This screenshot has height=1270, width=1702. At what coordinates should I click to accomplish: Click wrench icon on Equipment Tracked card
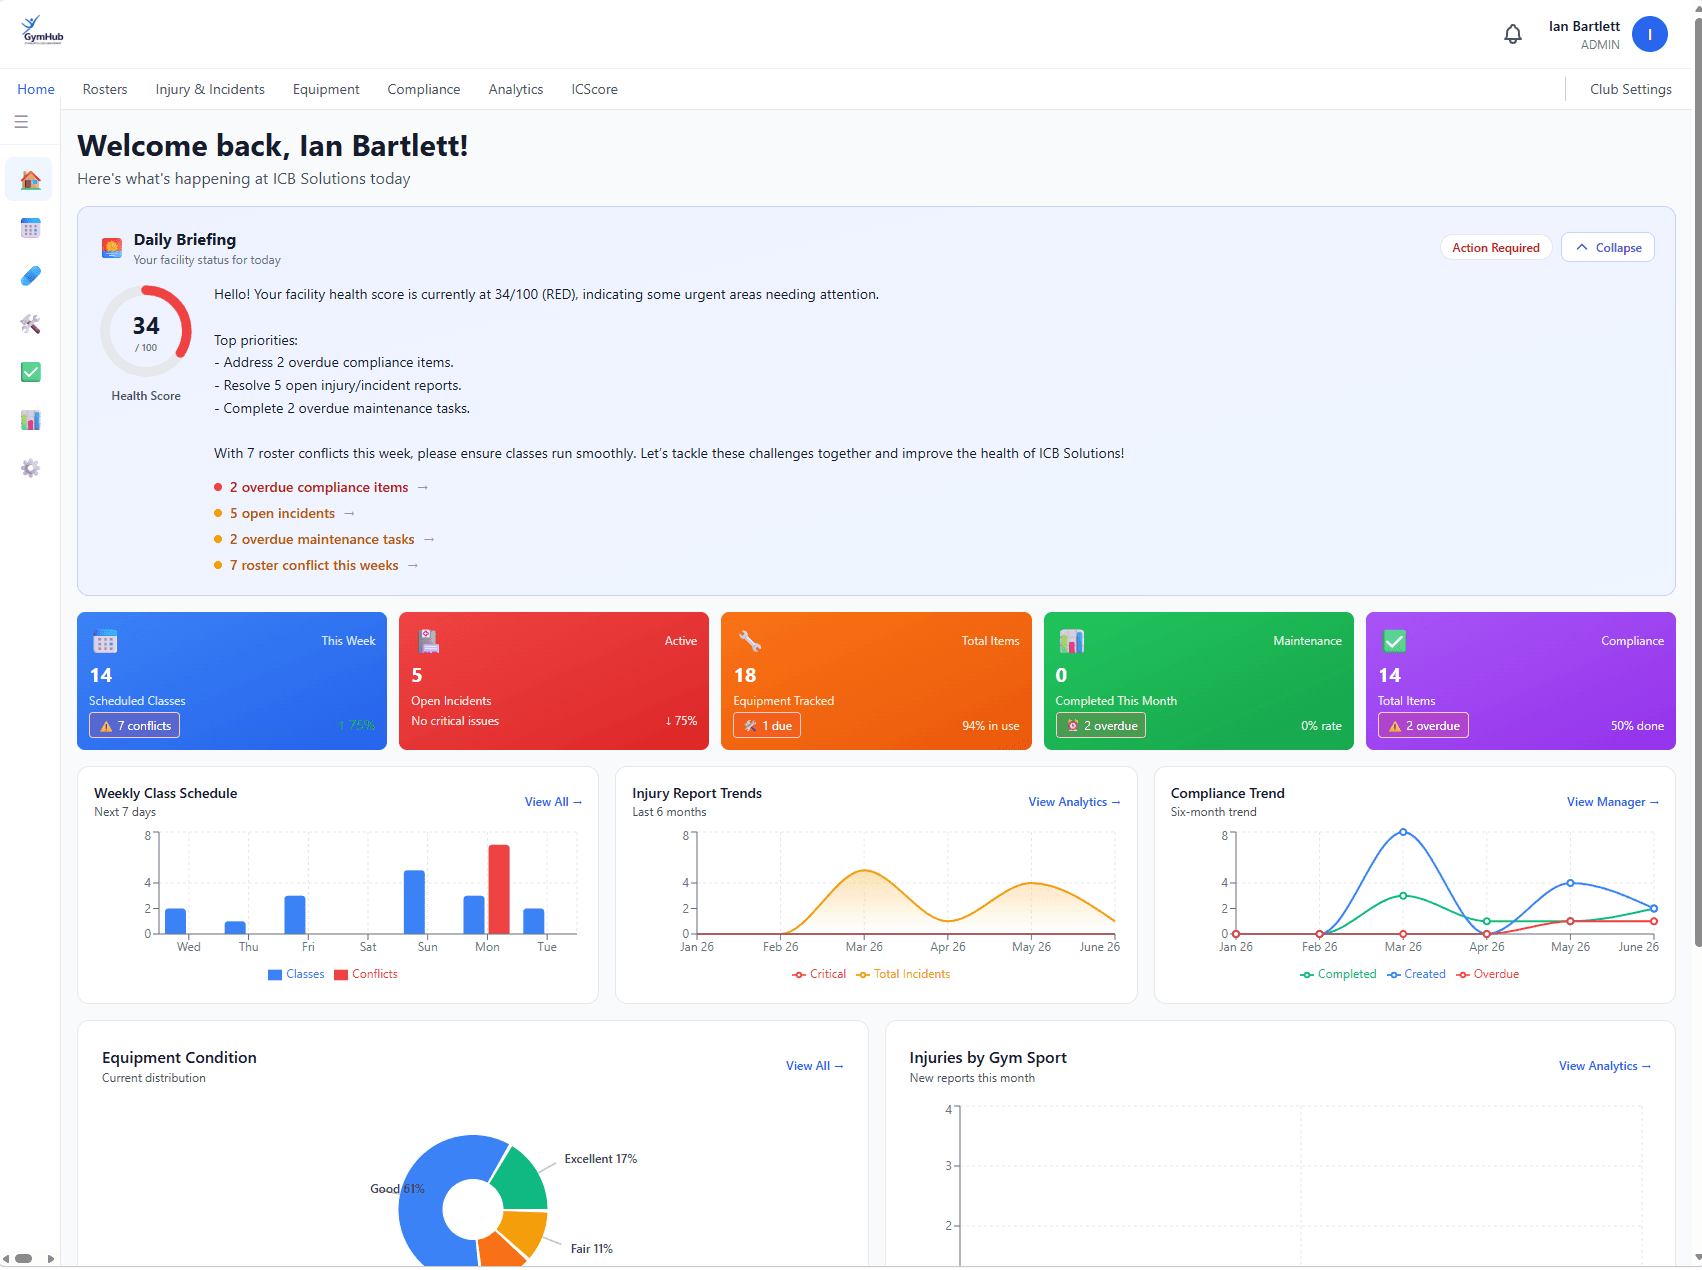point(750,641)
